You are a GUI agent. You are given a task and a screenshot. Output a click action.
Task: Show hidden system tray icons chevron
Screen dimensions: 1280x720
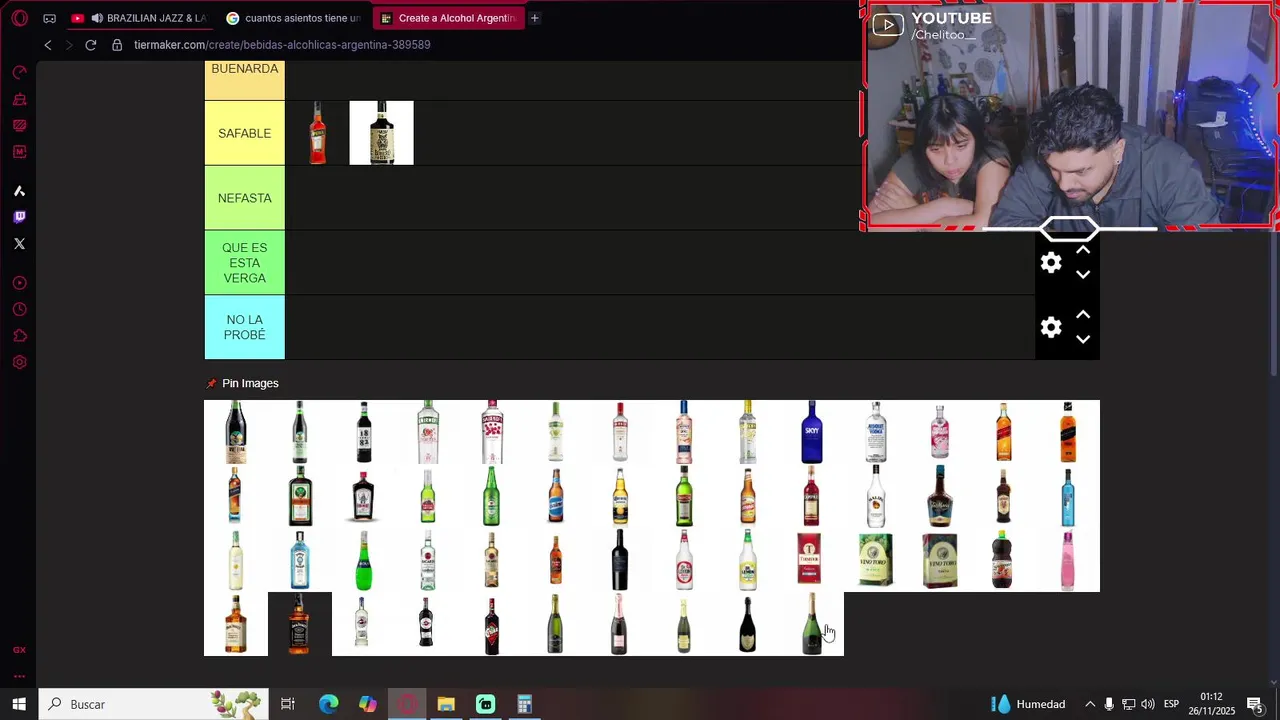click(1090, 704)
